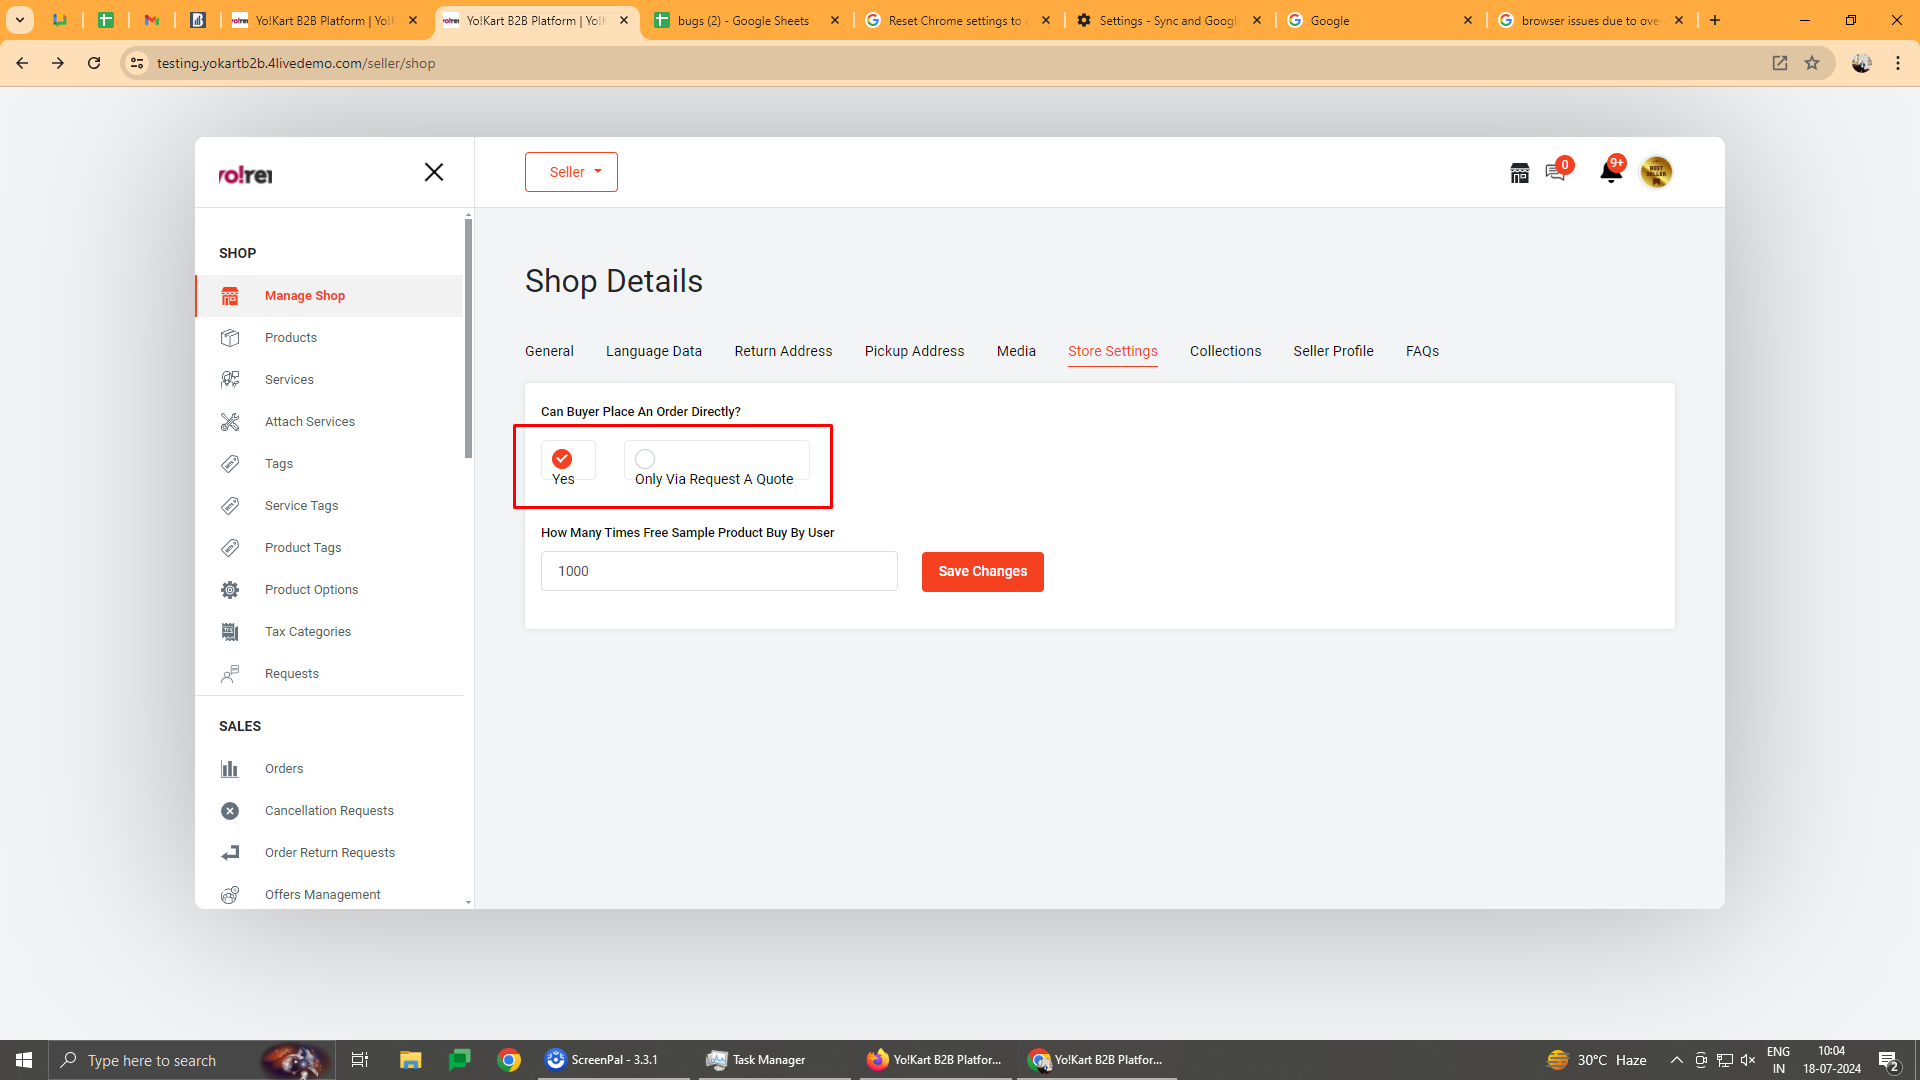
Task: Select Only Via Request A Quote option
Action: [x=645, y=459]
